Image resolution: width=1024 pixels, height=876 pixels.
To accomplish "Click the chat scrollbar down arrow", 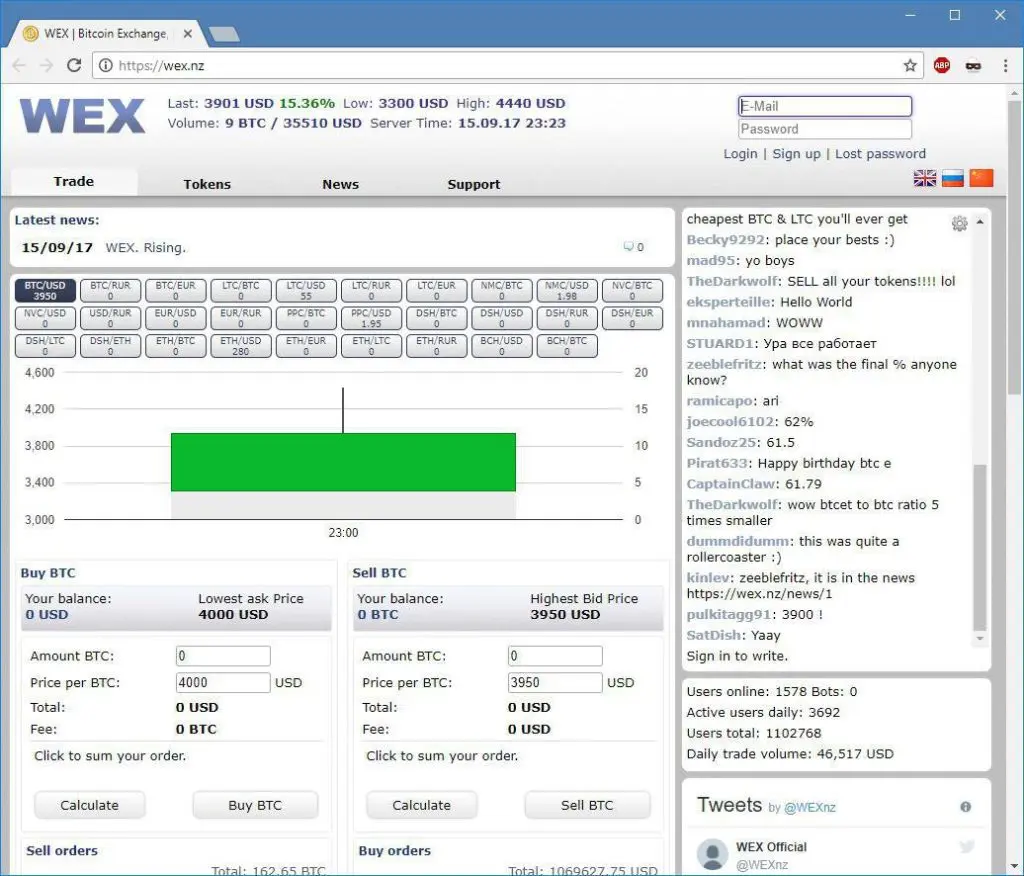I will point(980,638).
